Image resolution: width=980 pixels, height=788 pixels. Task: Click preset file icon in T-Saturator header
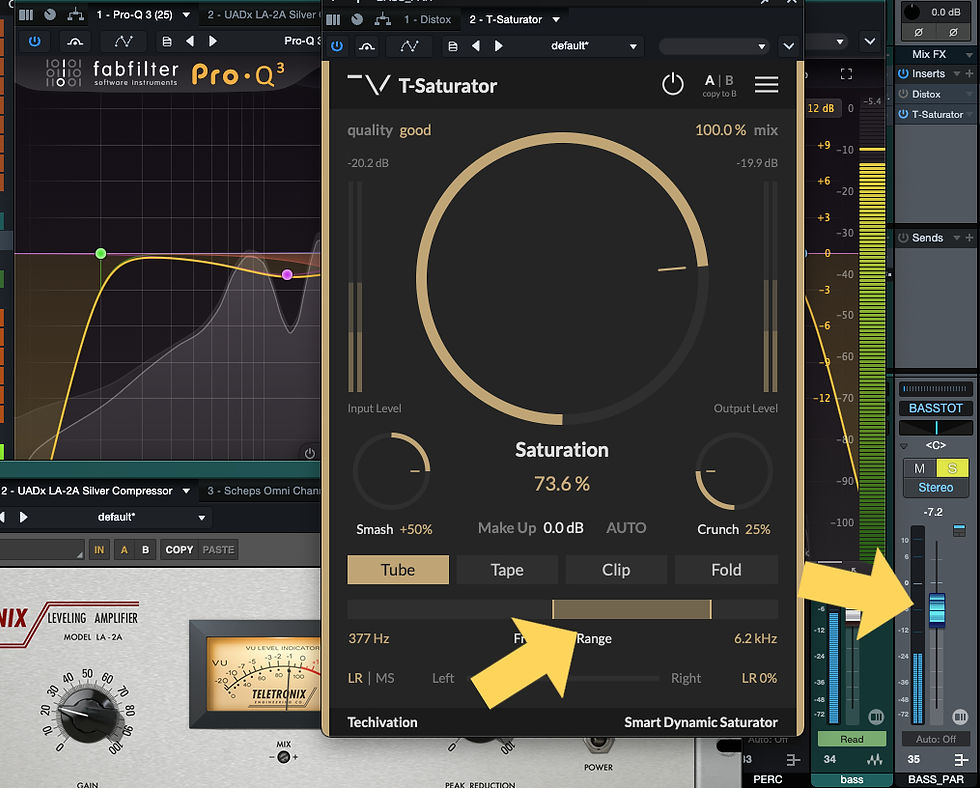[x=452, y=46]
